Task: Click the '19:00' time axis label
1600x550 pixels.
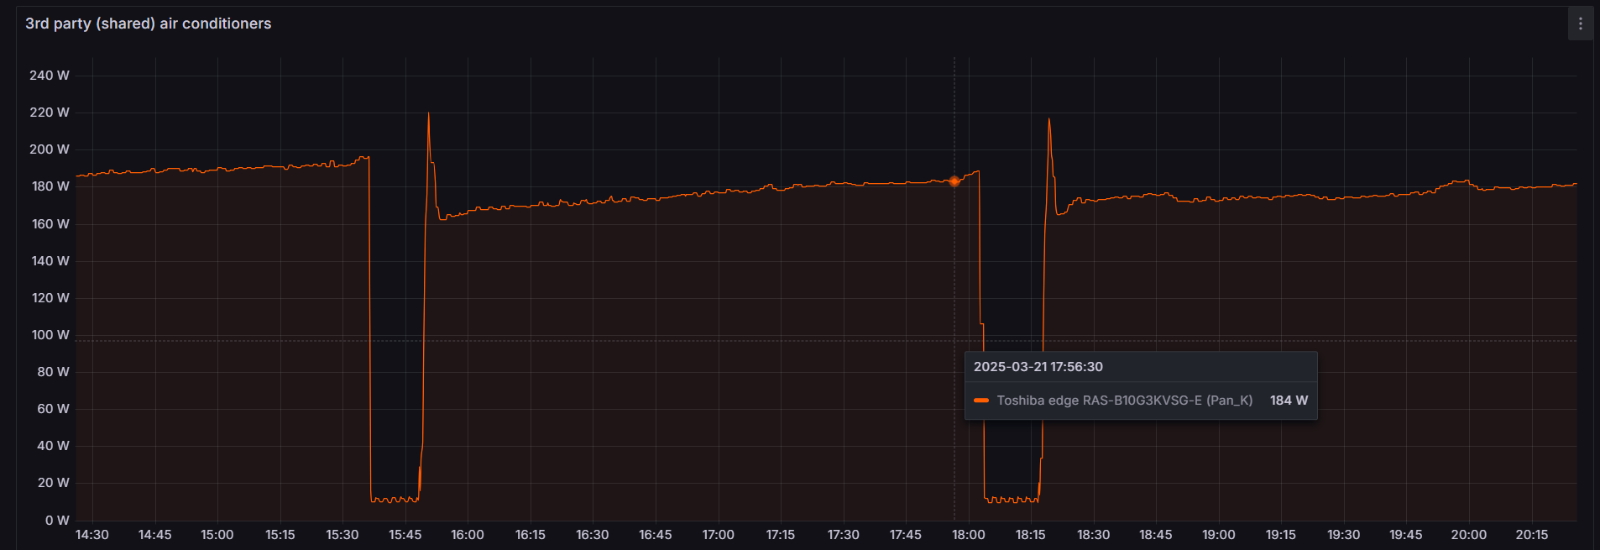Action: (1218, 535)
